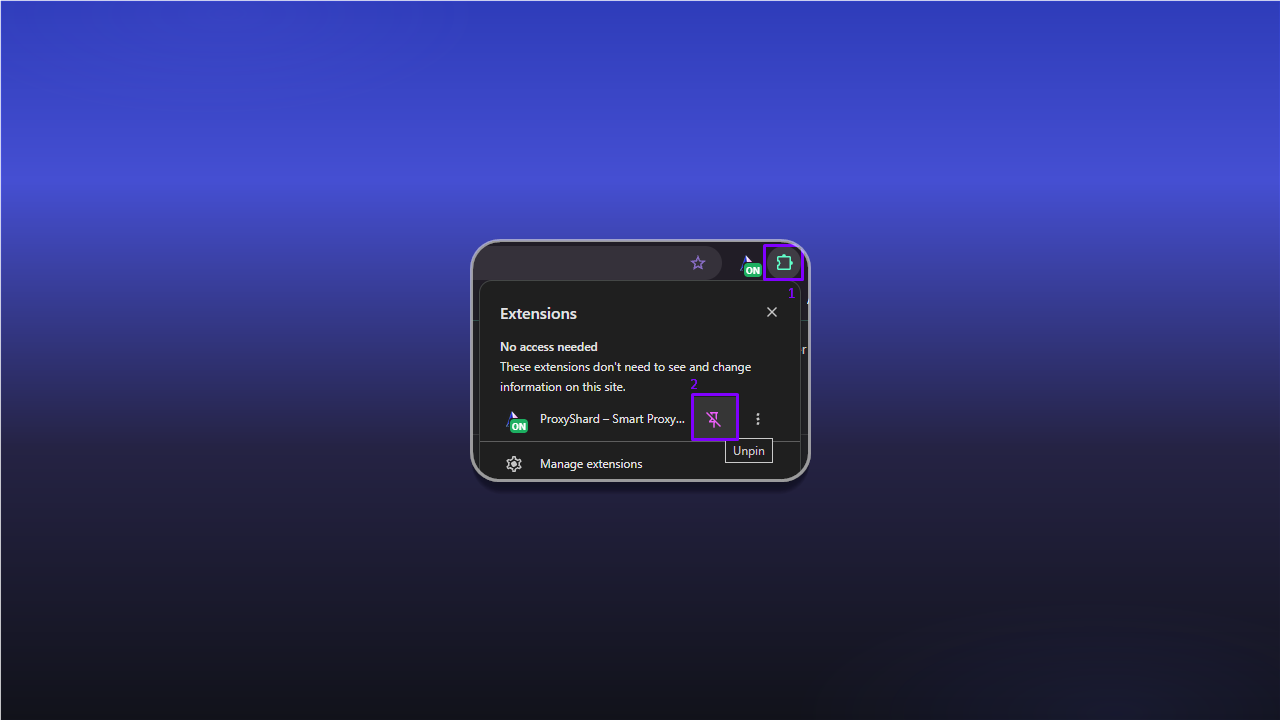Toggle the Extensions puzzle icon in the toolbar

point(784,263)
